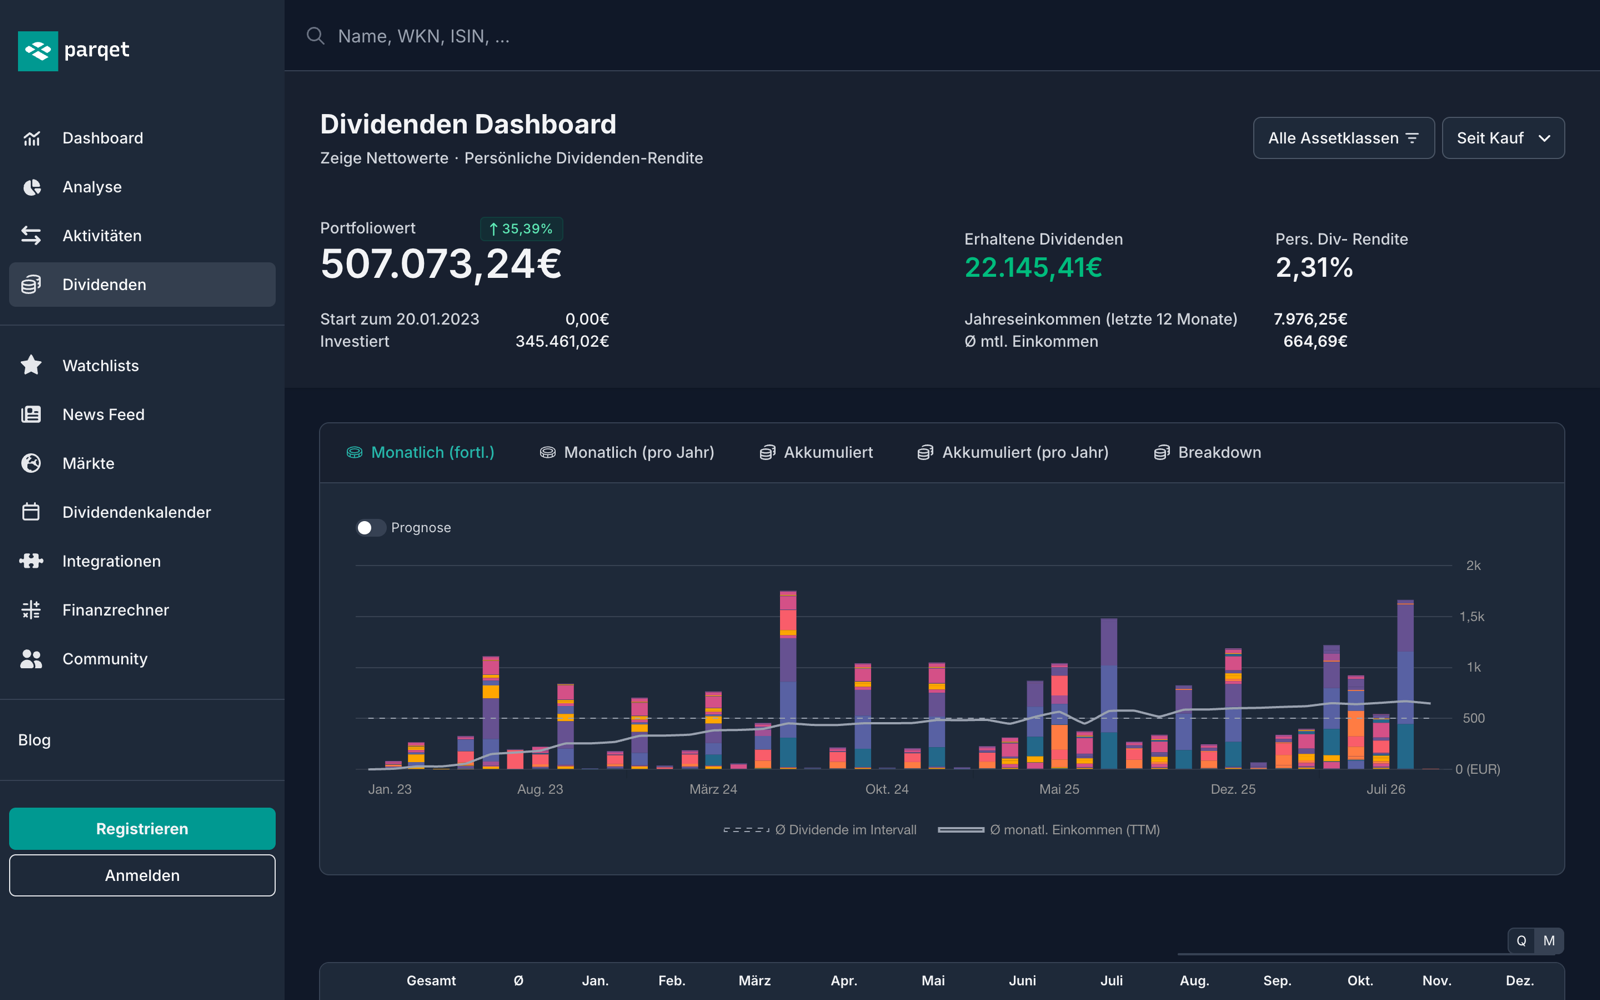The image size is (1600, 1000).
Task: Click the News Feed newspaper icon
Action: (x=32, y=414)
